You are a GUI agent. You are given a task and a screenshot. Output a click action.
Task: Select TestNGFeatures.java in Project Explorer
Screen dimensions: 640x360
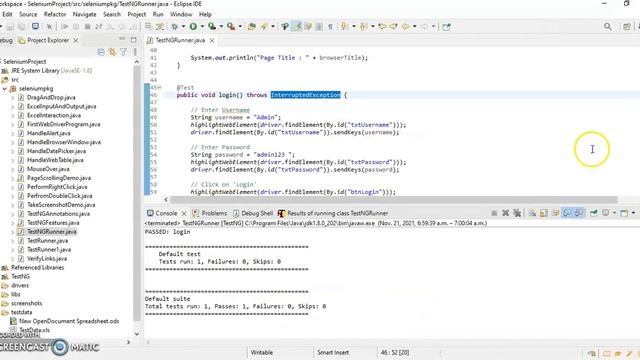53,223
